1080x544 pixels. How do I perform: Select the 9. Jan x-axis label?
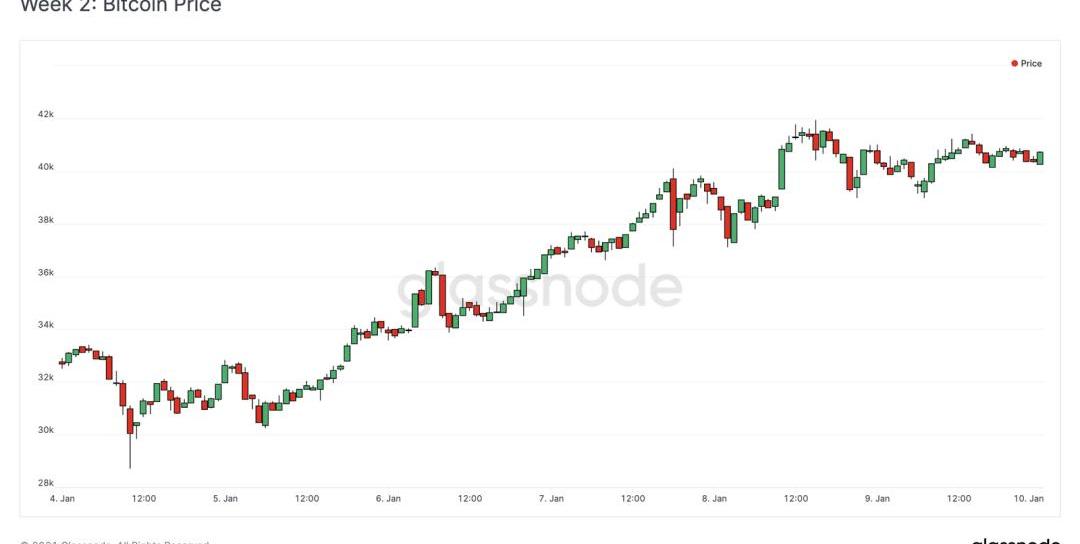click(877, 498)
